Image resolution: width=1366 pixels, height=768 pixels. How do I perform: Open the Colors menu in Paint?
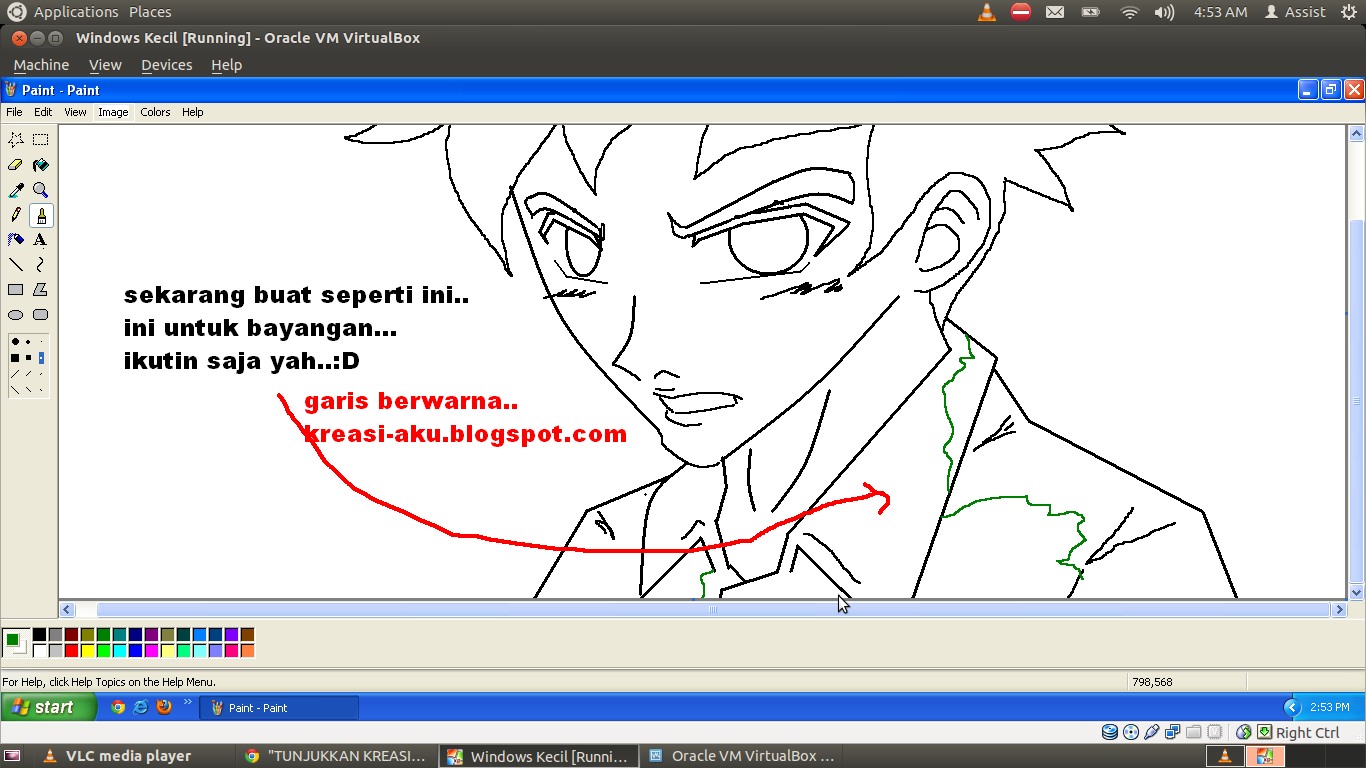pyautogui.click(x=155, y=112)
